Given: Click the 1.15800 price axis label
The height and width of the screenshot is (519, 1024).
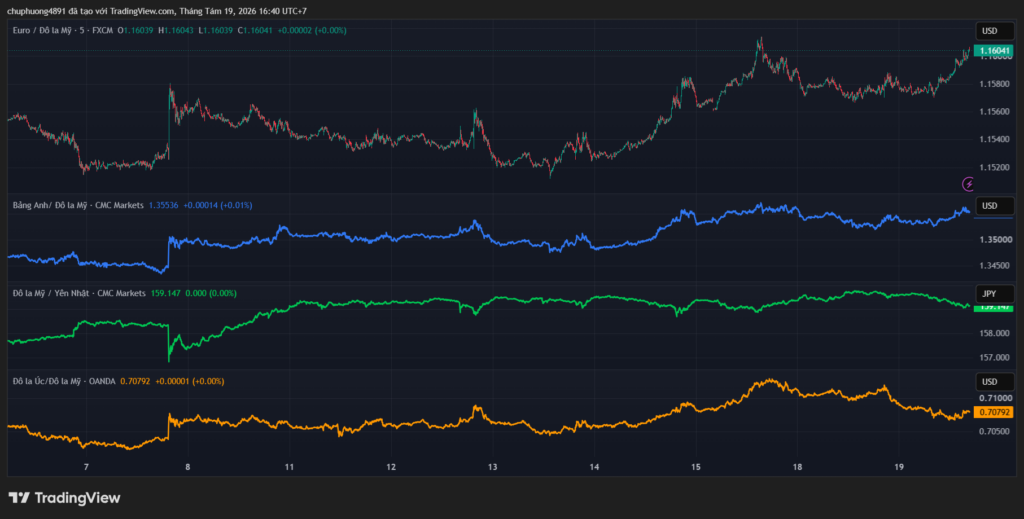Looking at the screenshot, I should 996,84.
